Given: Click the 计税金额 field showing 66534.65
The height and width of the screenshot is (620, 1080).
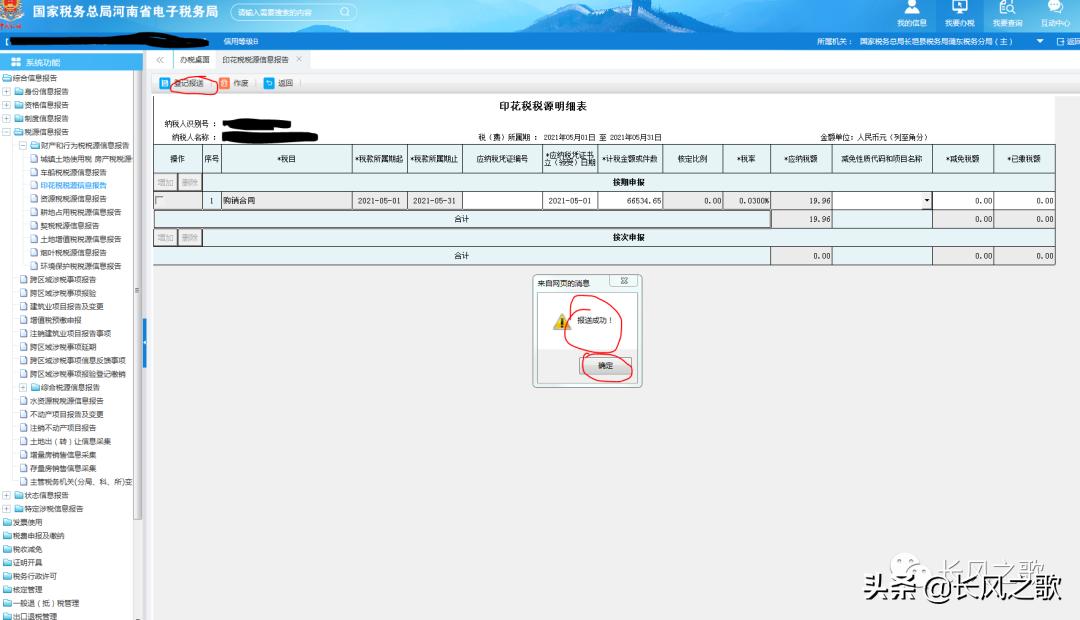Looking at the screenshot, I should [630, 200].
